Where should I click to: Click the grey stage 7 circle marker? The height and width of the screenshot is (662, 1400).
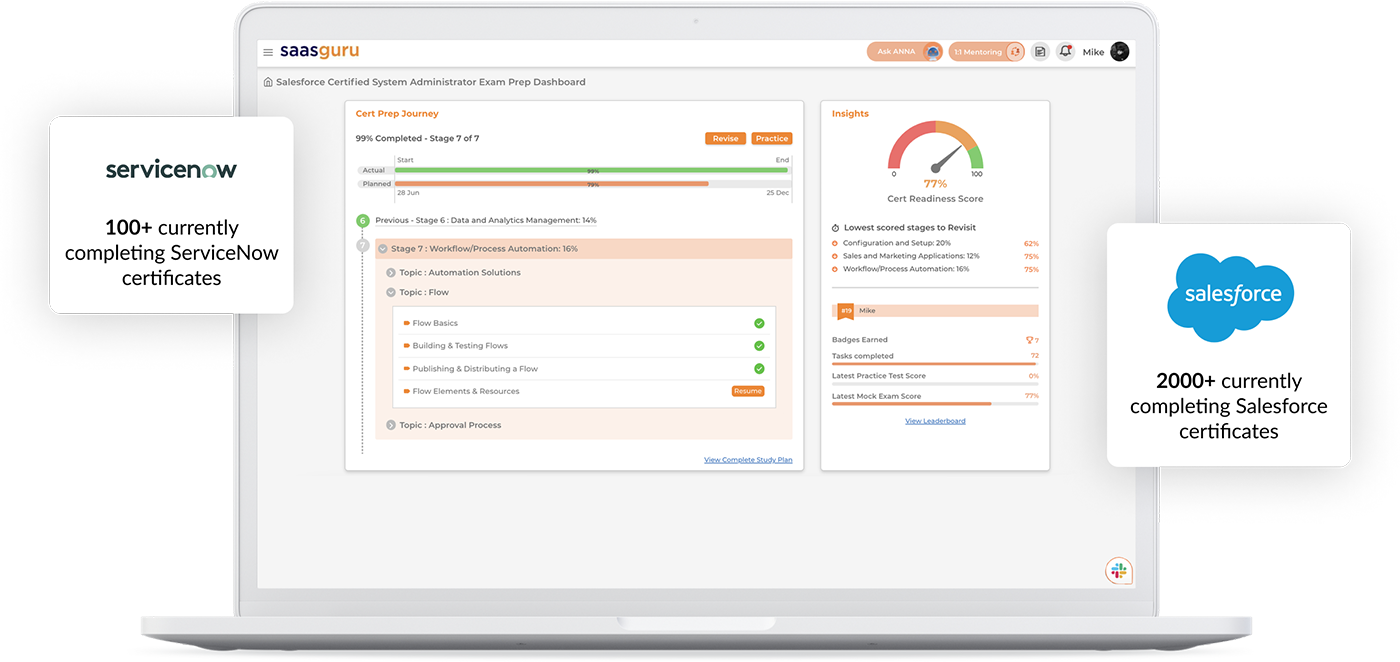(x=363, y=246)
